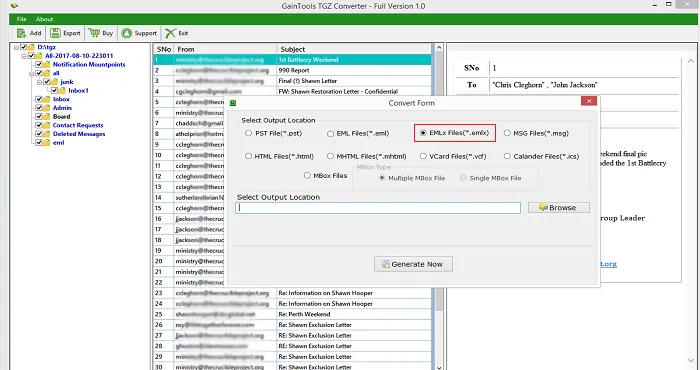Uncheck the Admin folder checkbox
This screenshot has width=700, height=370.
[x=39, y=108]
